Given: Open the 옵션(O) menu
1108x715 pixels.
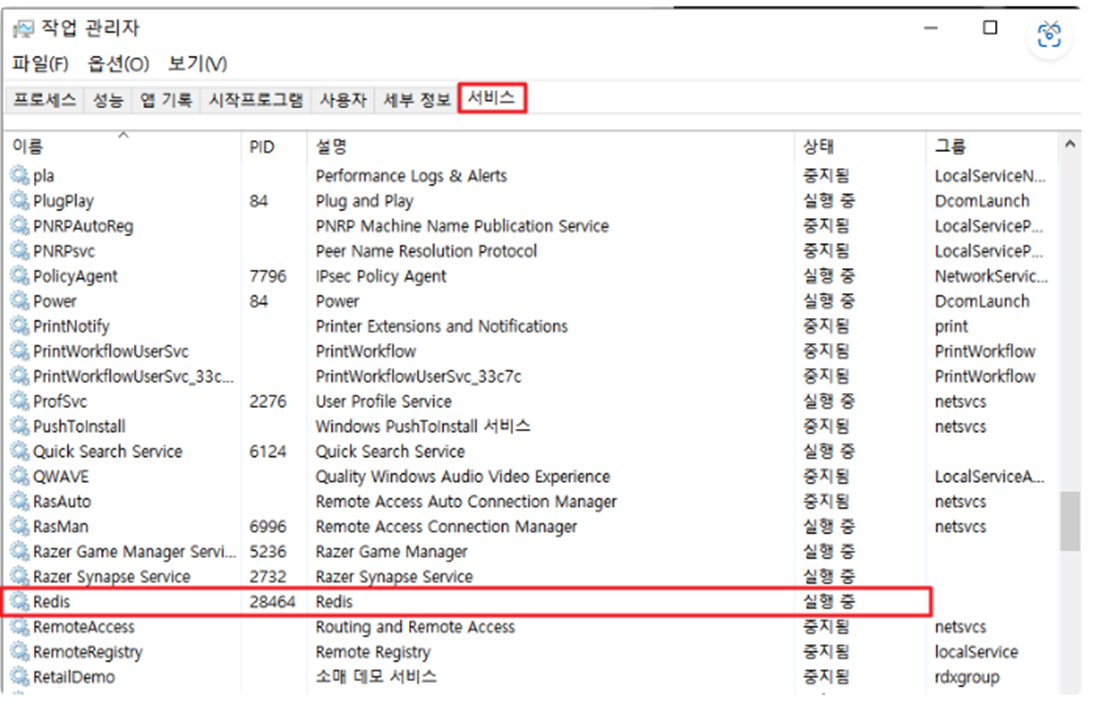Looking at the screenshot, I should (x=118, y=64).
